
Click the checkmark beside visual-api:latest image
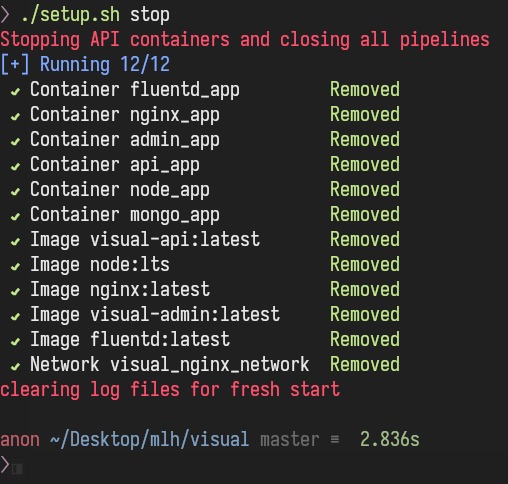click(15, 241)
